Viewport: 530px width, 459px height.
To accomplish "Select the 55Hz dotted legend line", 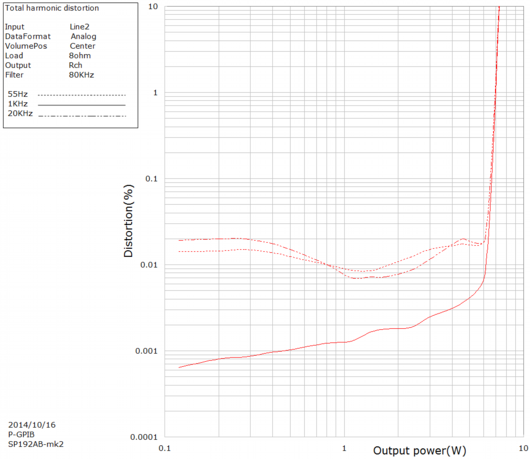I will tap(82, 95).
